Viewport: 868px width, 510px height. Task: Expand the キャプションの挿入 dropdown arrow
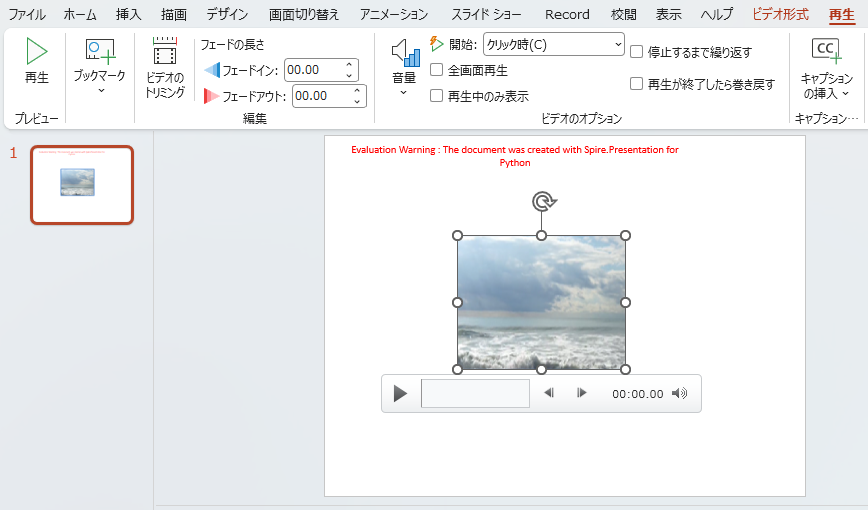pos(845,94)
